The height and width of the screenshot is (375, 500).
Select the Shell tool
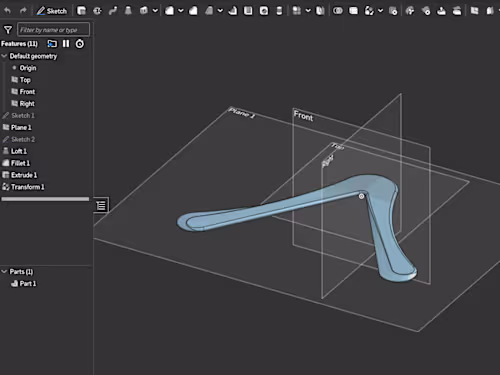point(248,11)
